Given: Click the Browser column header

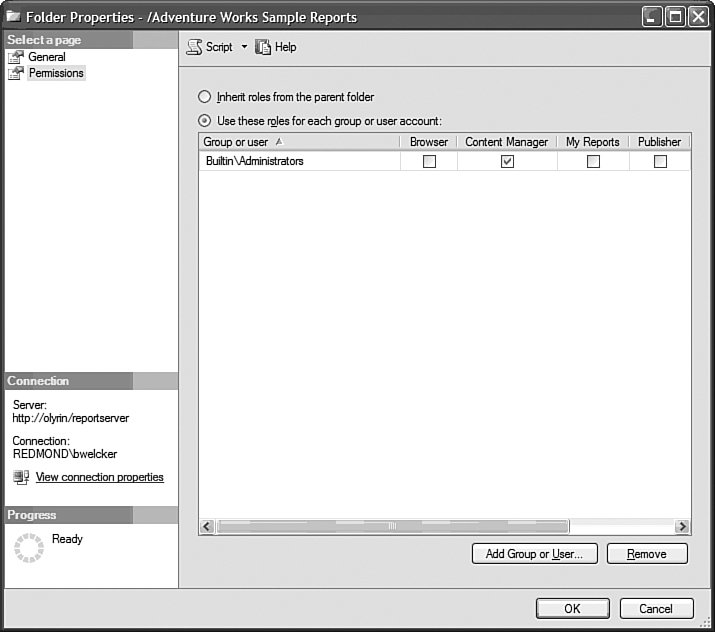Looking at the screenshot, I should point(429,142).
